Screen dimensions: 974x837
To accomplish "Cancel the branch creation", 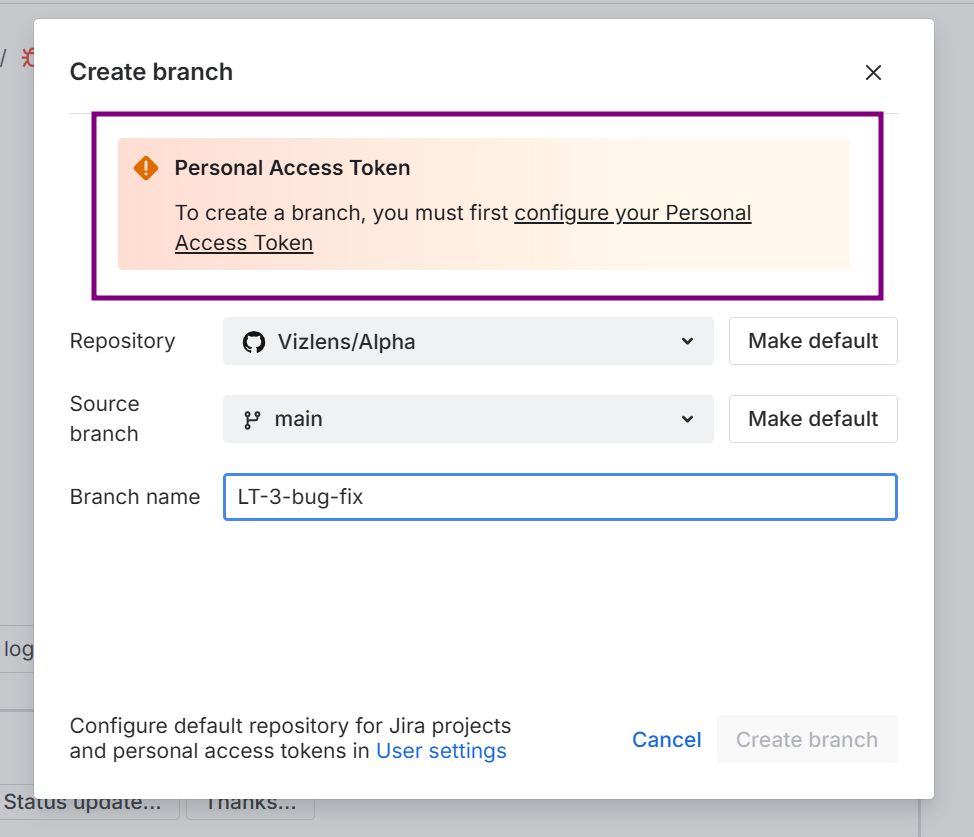I will (x=666, y=740).
